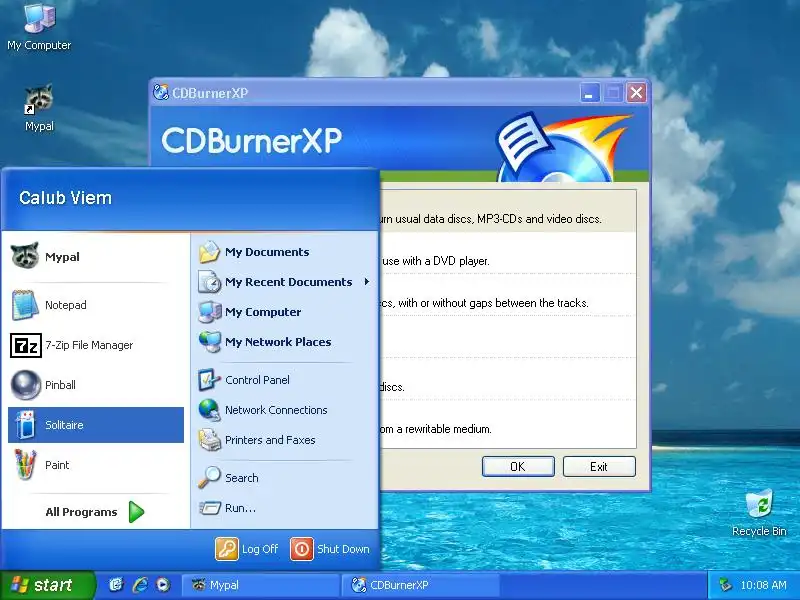Minimize the CDBurnerXP window
The height and width of the screenshot is (600, 800).
(x=589, y=93)
